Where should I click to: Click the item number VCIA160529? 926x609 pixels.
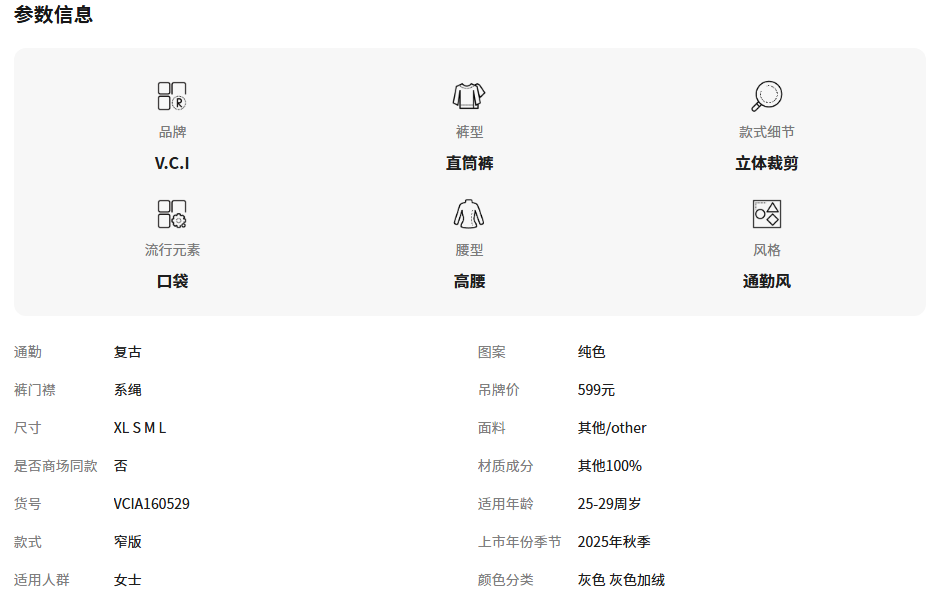point(151,504)
